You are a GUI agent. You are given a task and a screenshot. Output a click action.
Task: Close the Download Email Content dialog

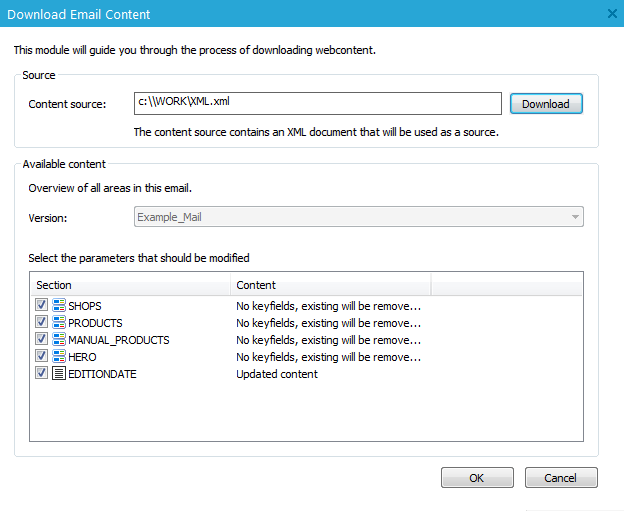tap(612, 13)
